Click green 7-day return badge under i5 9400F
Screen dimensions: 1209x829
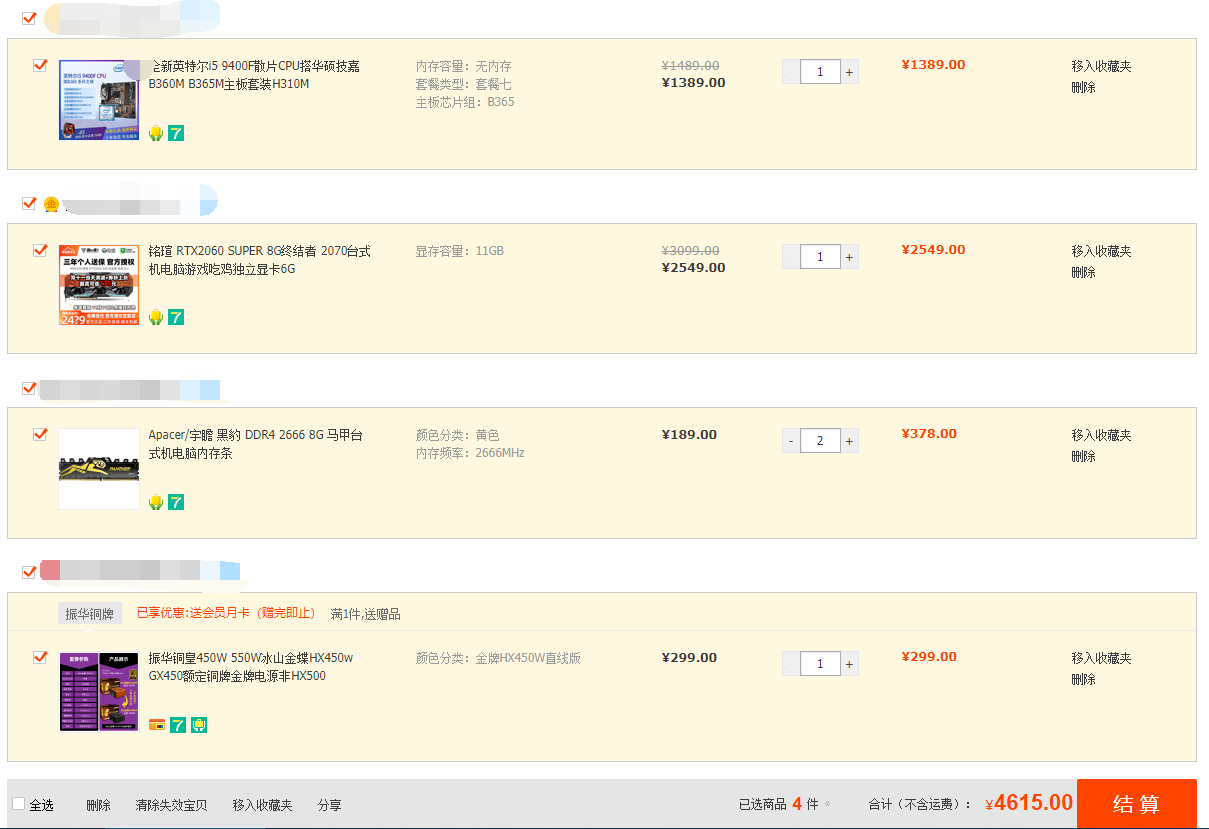(x=176, y=133)
